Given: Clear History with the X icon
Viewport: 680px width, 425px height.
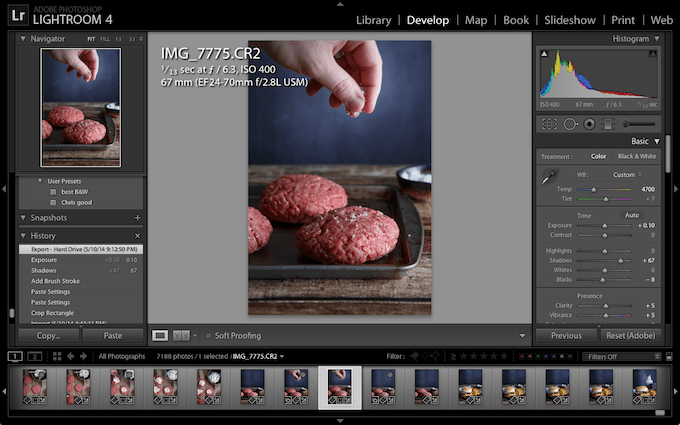Looking at the screenshot, I should (x=137, y=236).
